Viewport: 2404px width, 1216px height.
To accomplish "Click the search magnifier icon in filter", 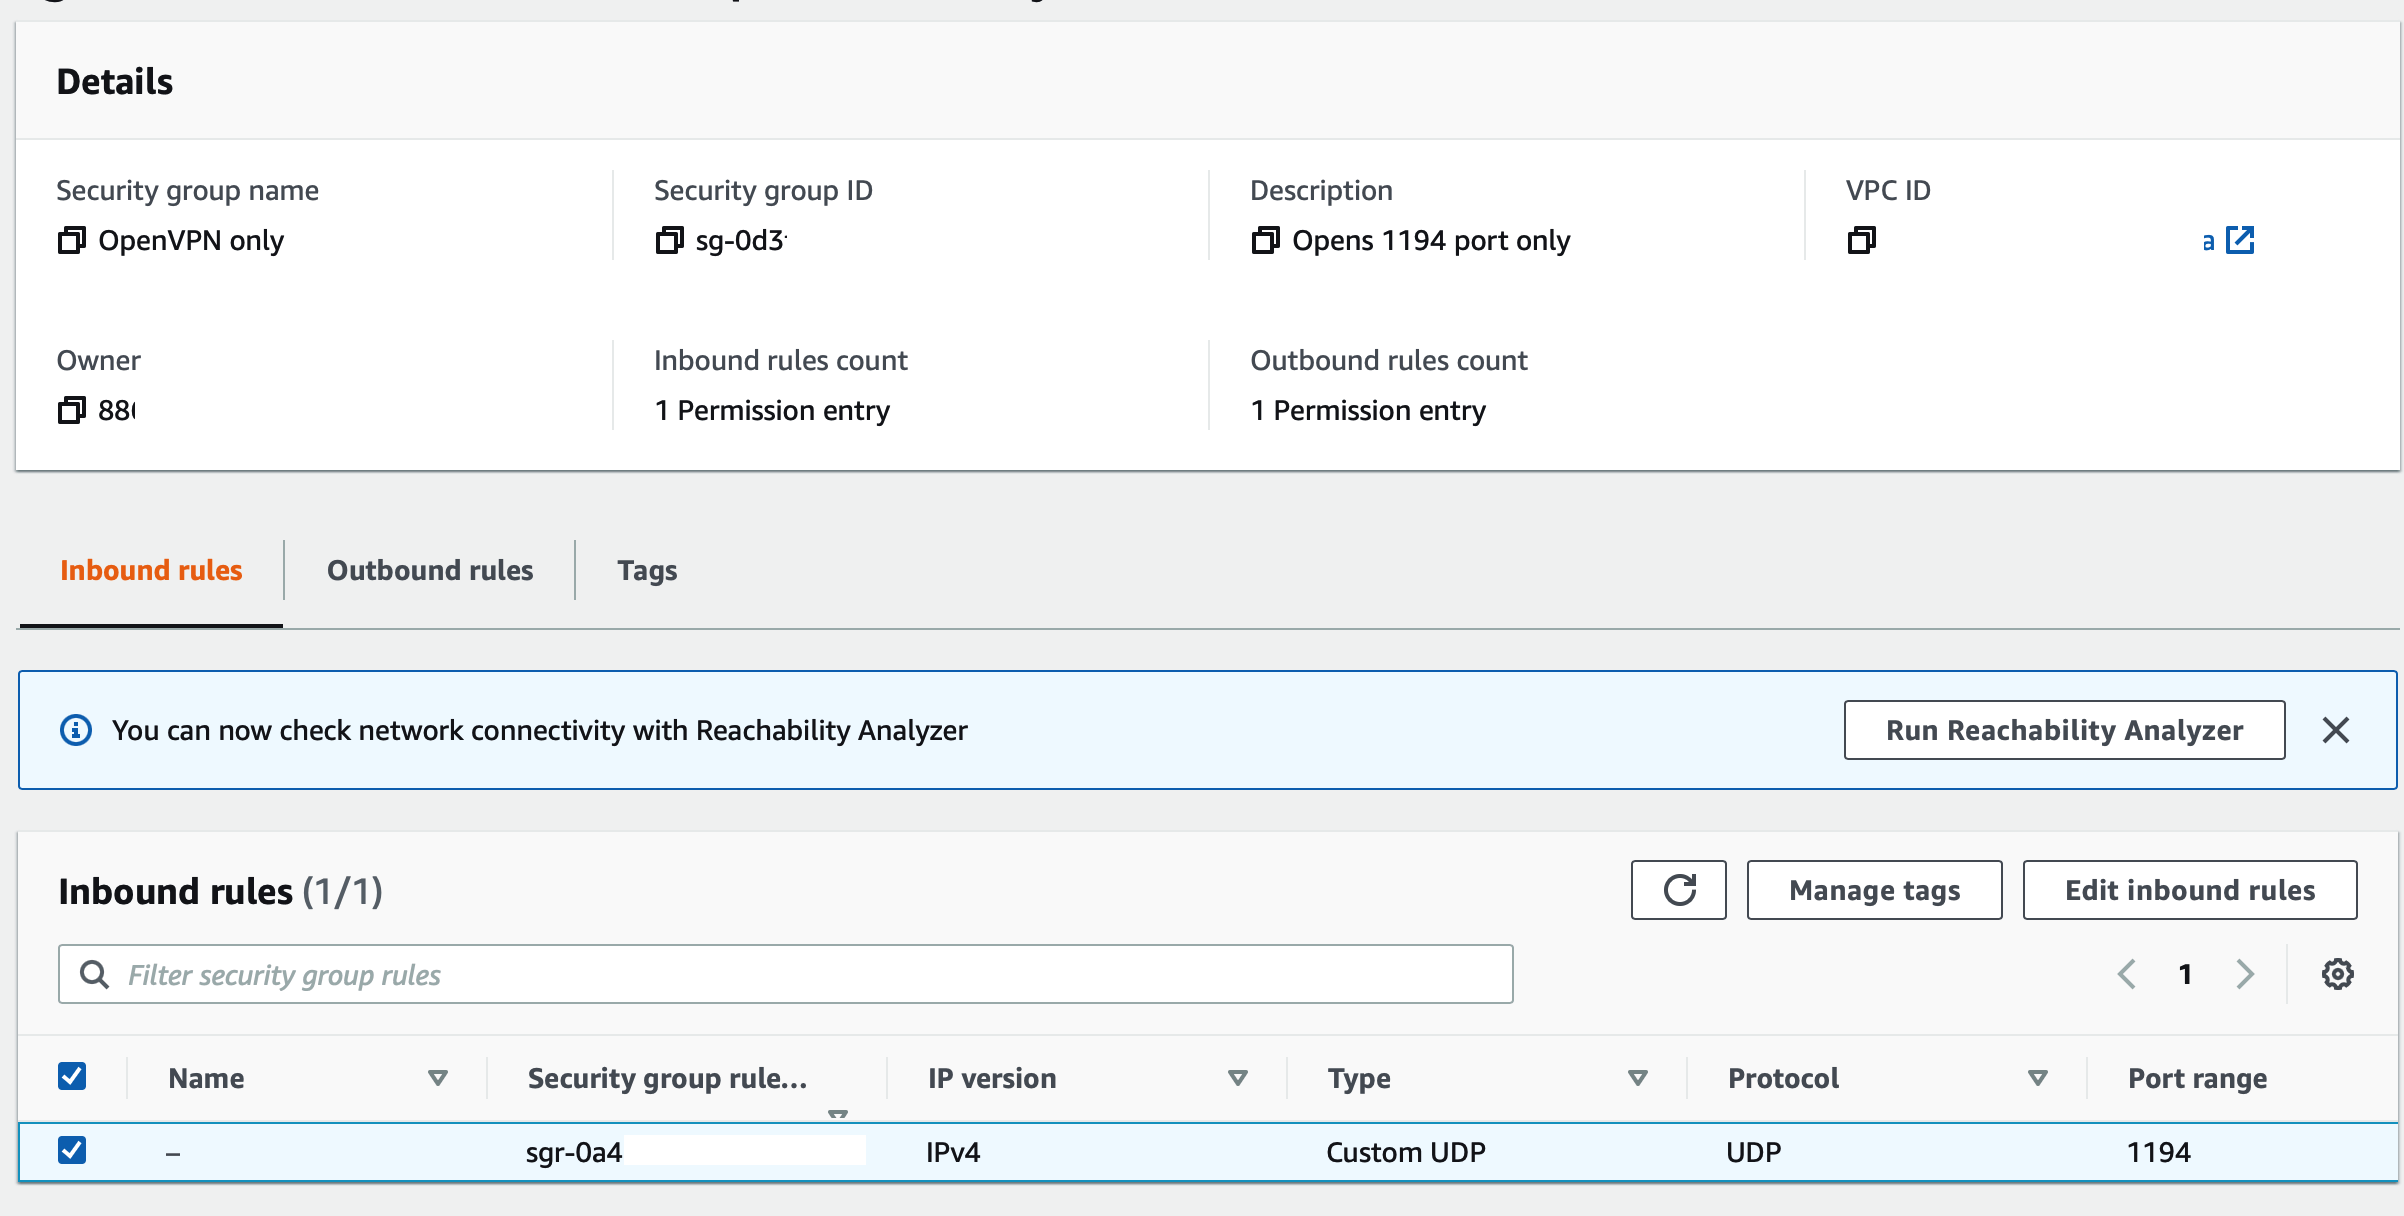I will (x=94, y=974).
